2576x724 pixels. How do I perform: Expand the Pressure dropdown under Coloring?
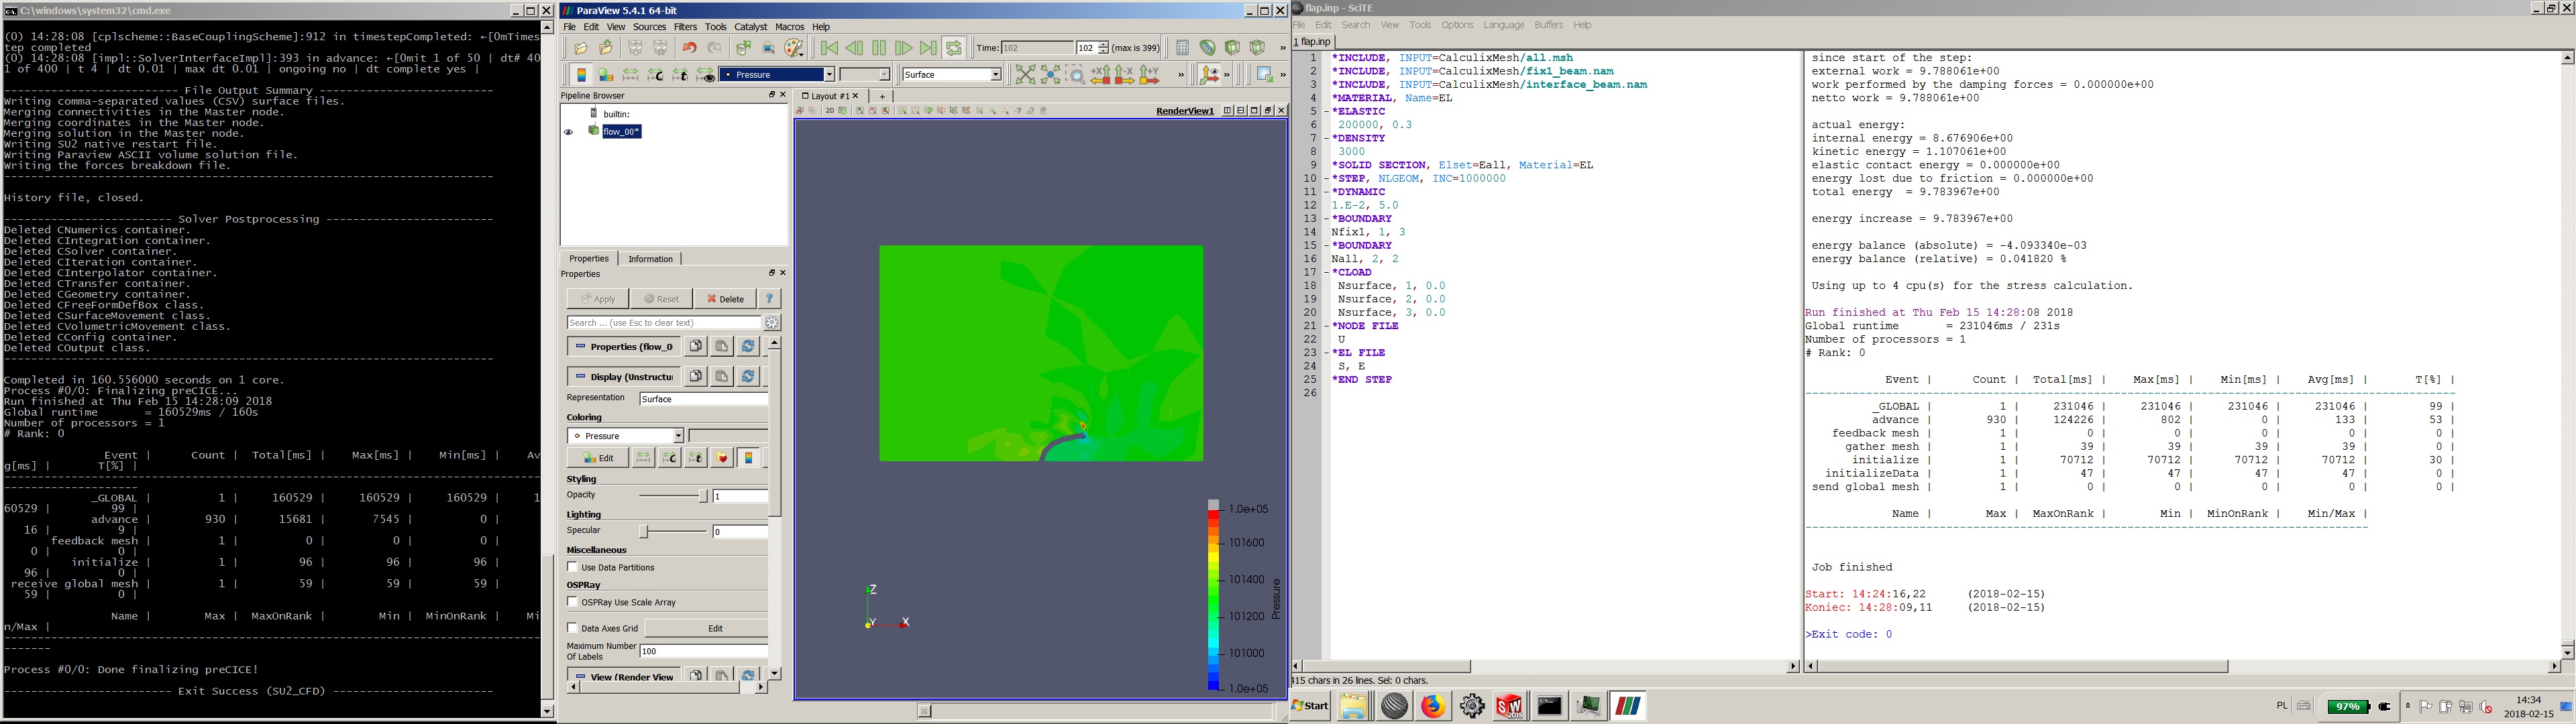pos(677,436)
